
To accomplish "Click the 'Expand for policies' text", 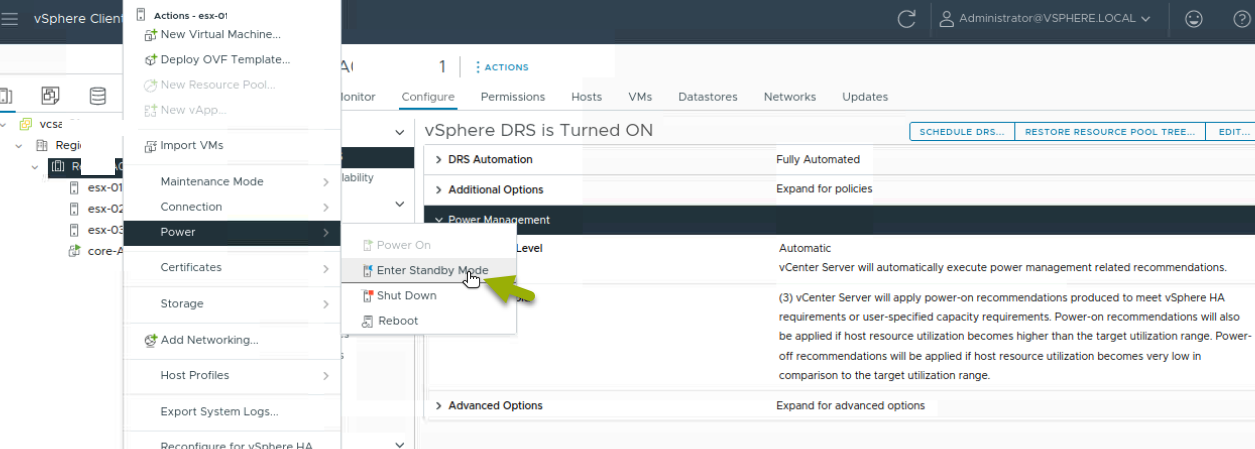I will [824, 190].
